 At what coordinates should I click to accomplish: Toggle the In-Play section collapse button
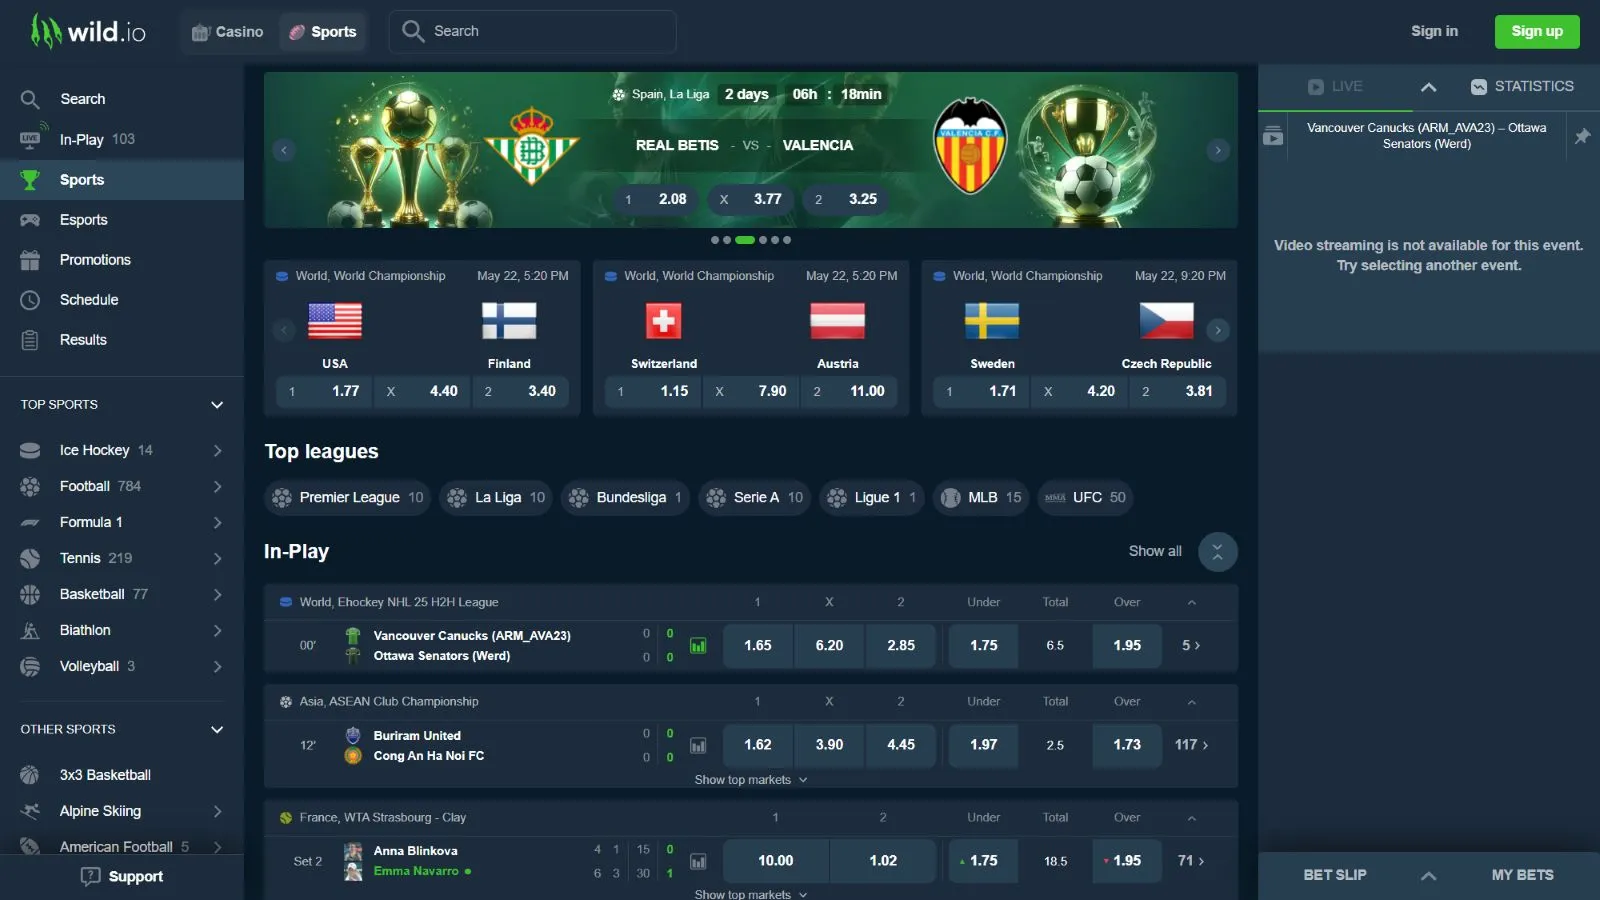(1217, 552)
